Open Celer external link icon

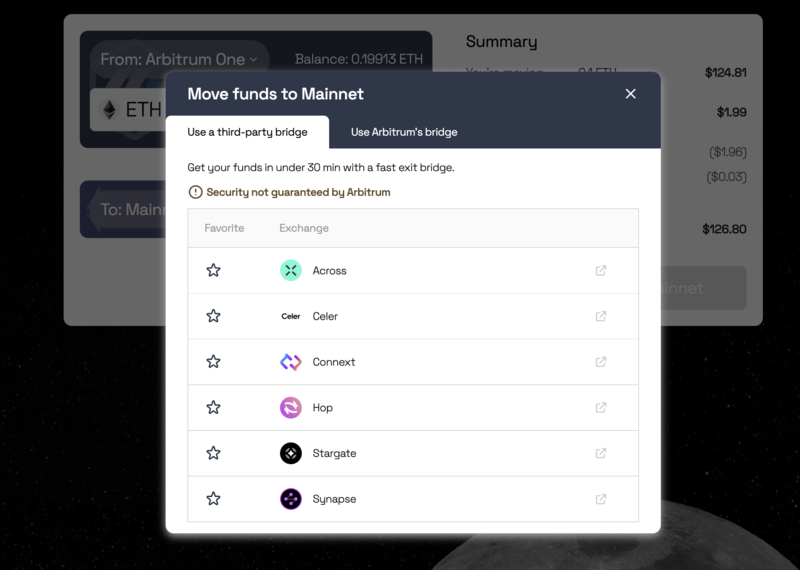point(601,316)
